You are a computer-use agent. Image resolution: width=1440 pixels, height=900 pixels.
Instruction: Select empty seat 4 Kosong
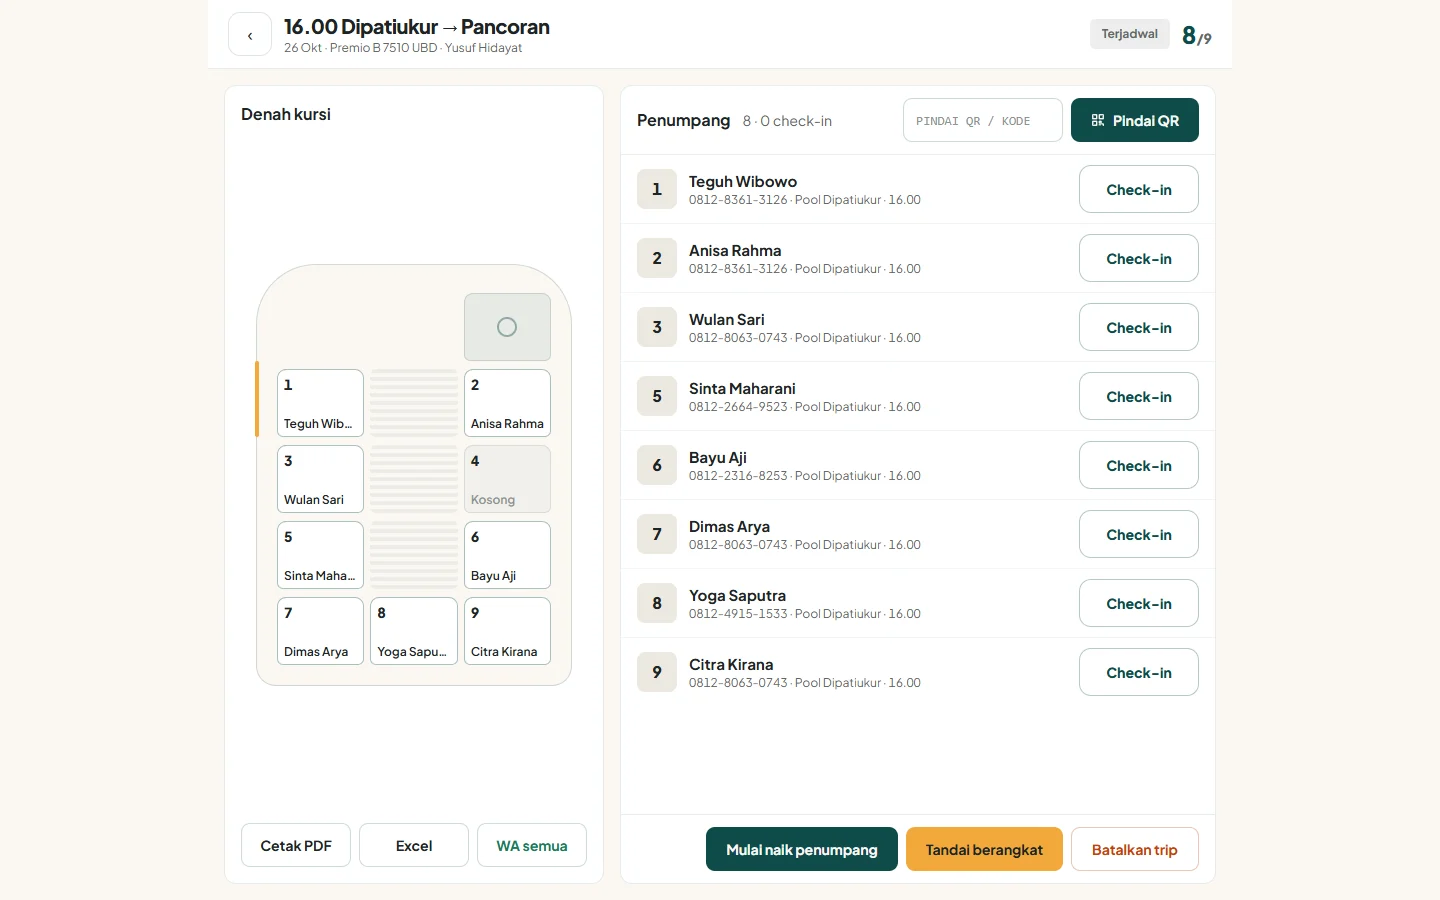507,479
